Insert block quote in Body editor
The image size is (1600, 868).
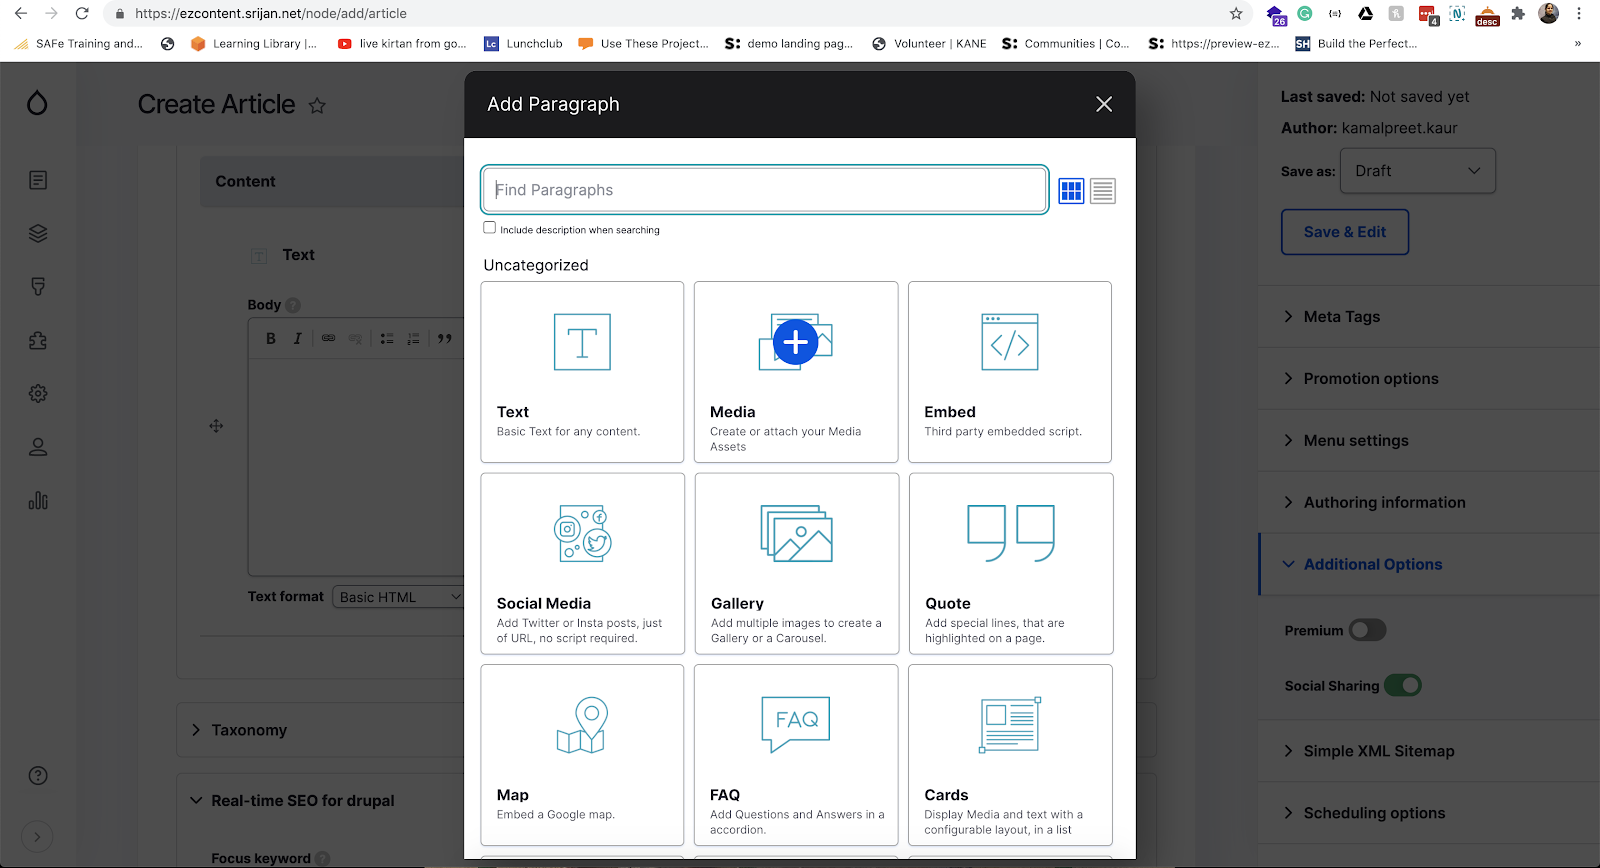(x=445, y=339)
